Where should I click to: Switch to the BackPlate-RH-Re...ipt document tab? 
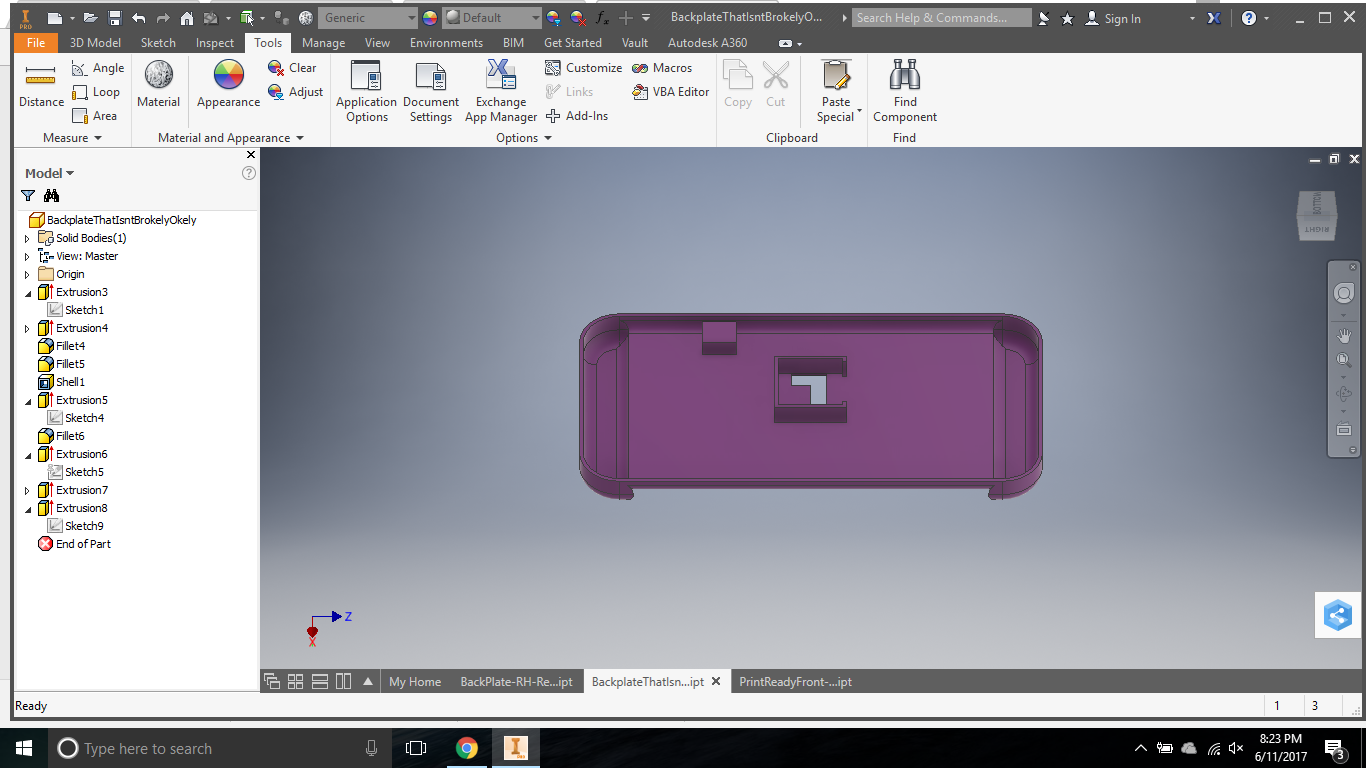click(x=516, y=682)
